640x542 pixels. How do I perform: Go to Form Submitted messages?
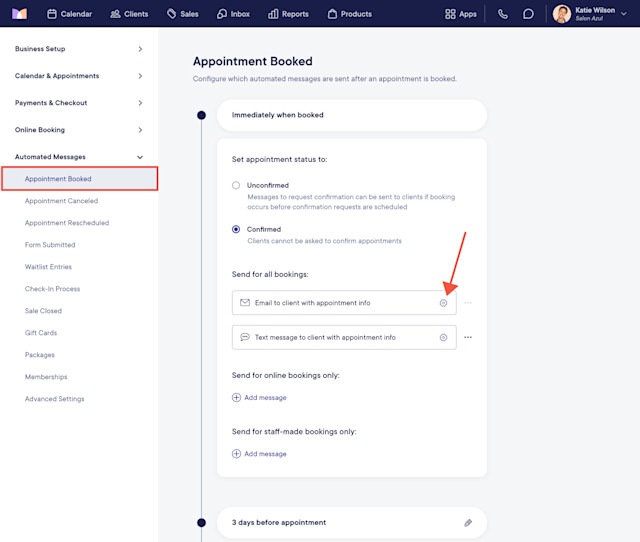pyautogui.click(x=50, y=245)
